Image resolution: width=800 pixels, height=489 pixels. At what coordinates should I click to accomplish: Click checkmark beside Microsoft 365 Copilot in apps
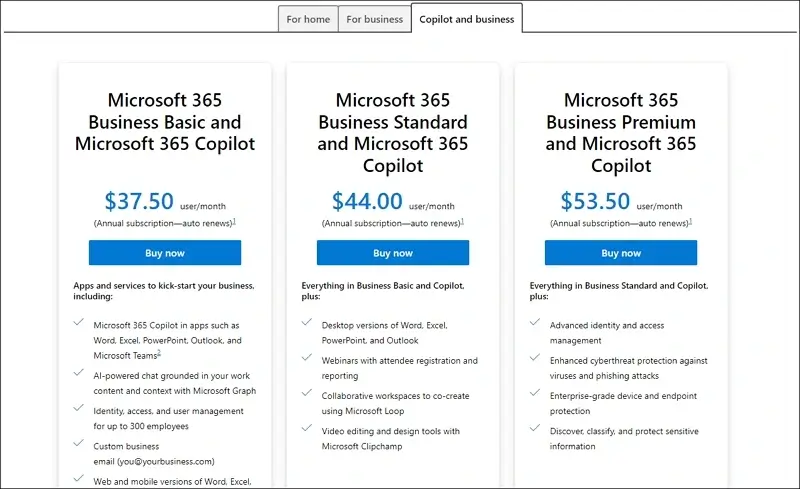79,322
